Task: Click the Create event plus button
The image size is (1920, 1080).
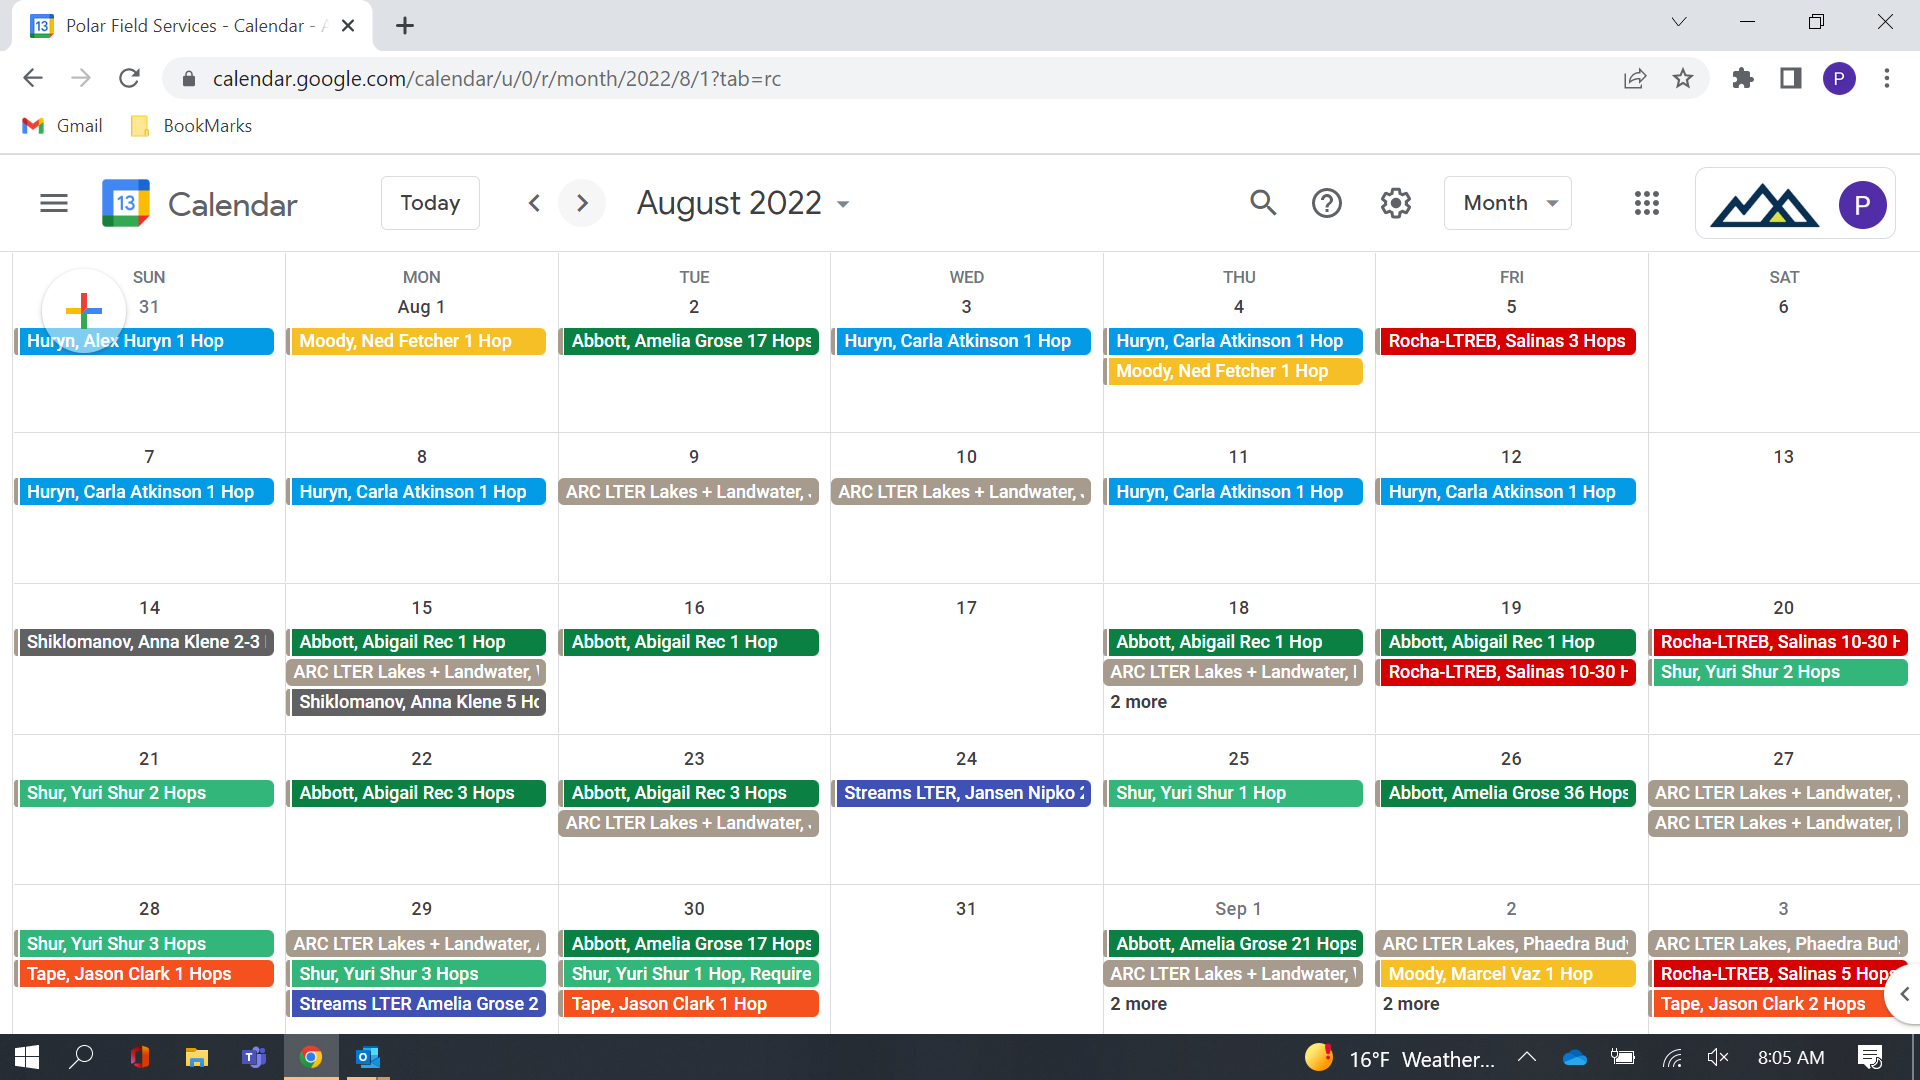Action: tap(84, 310)
